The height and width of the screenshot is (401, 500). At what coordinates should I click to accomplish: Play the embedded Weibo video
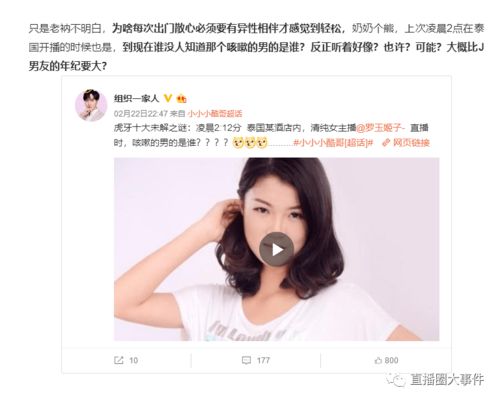pos(276,249)
